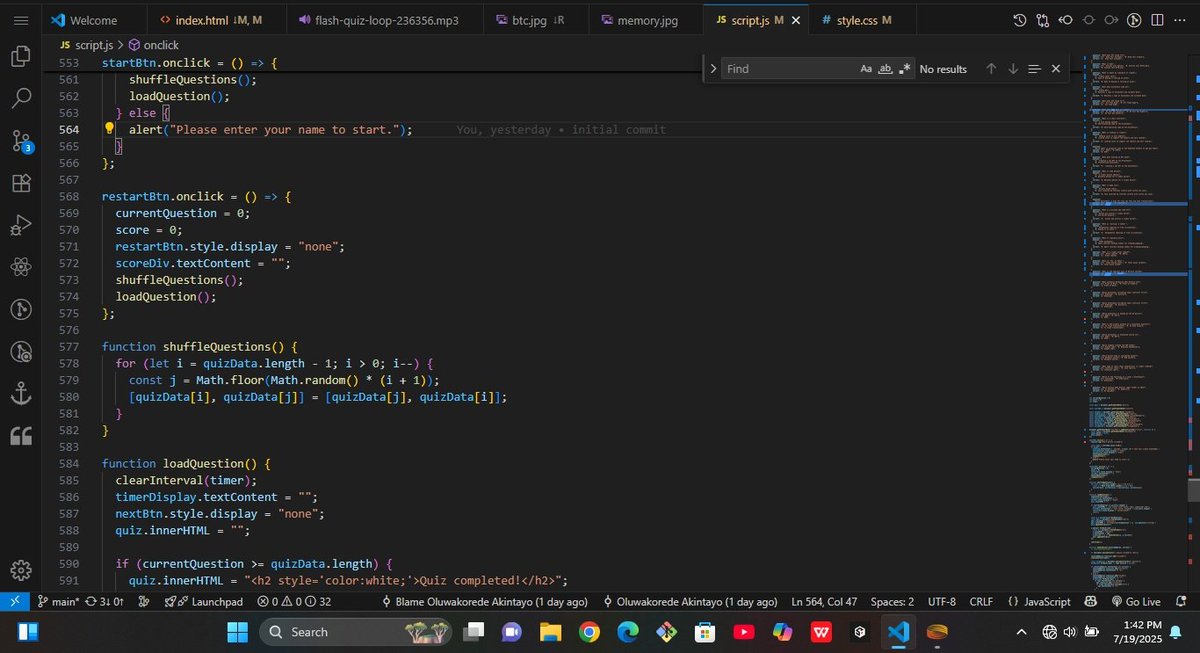Close the Find widget
This screenshot has width=1200, height=653.
tap(1056, 69)
